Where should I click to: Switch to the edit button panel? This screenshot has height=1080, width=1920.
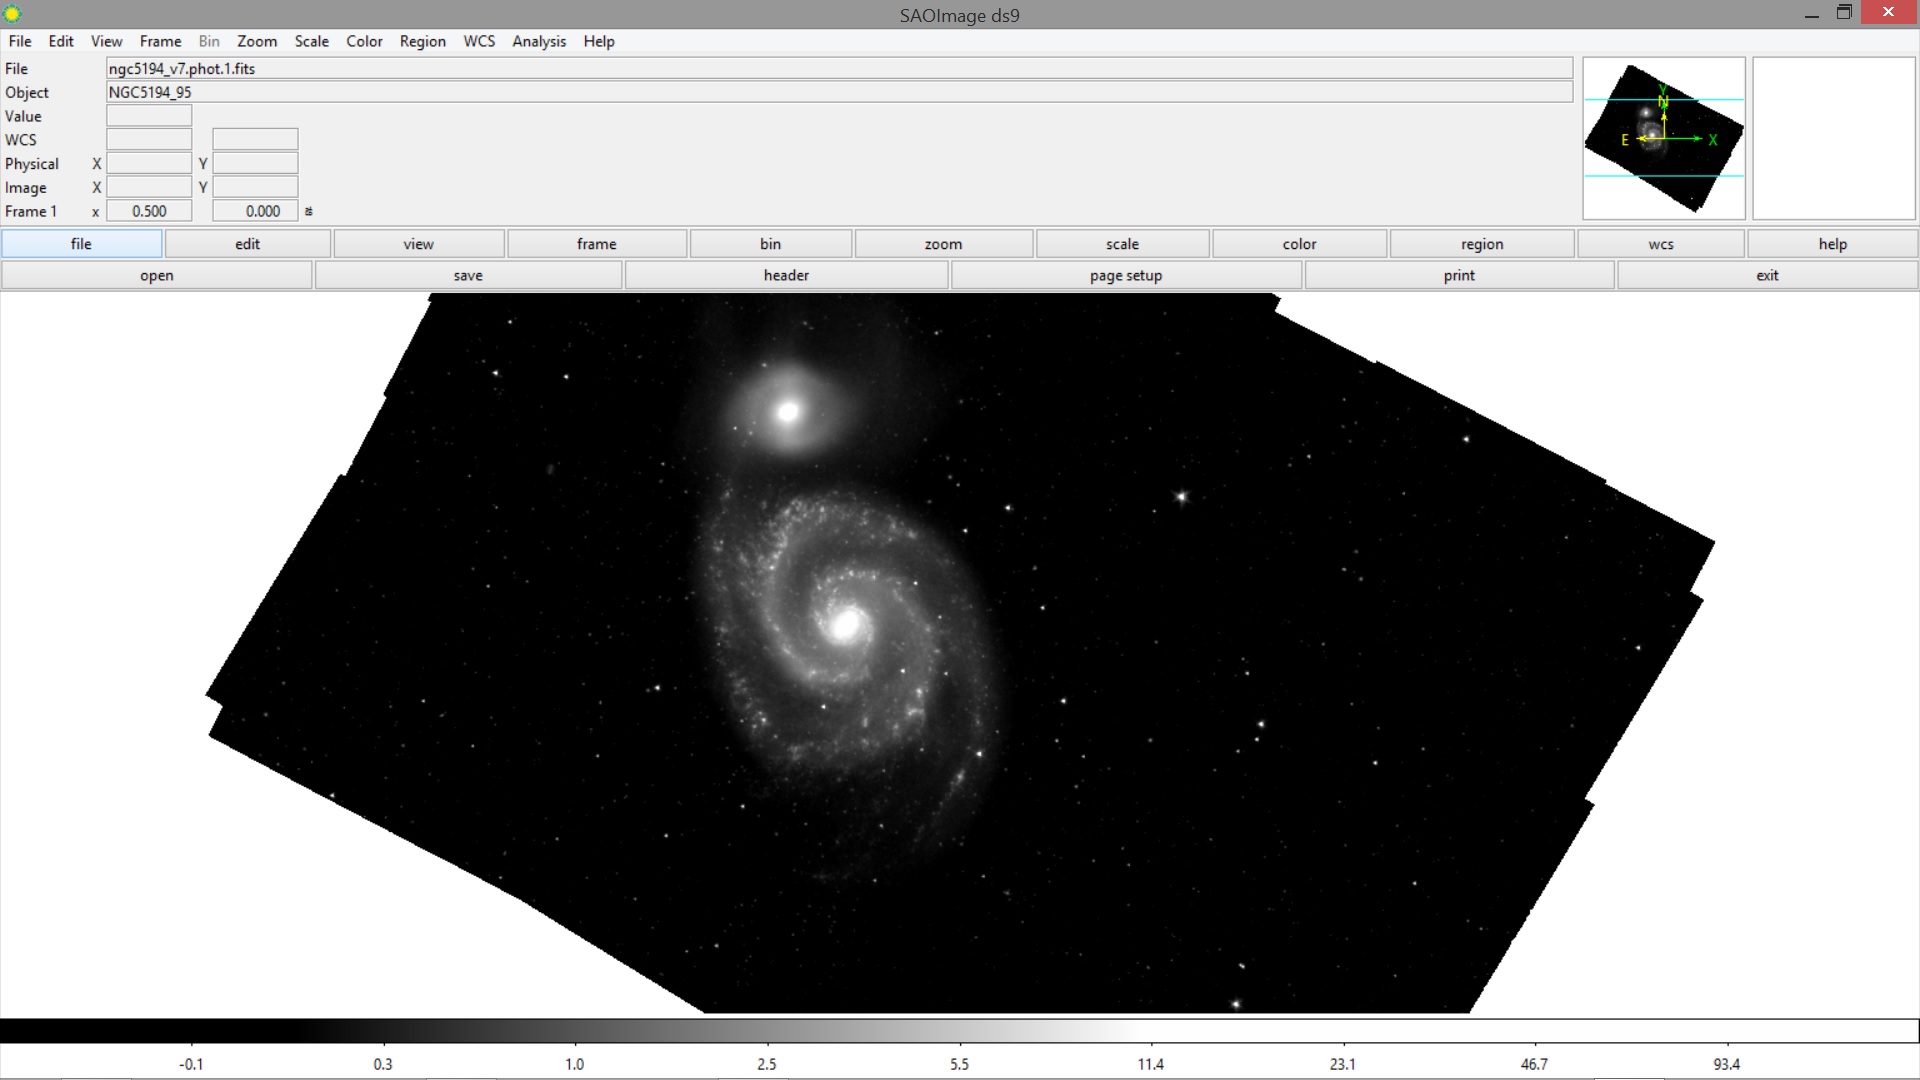[246, 243]
